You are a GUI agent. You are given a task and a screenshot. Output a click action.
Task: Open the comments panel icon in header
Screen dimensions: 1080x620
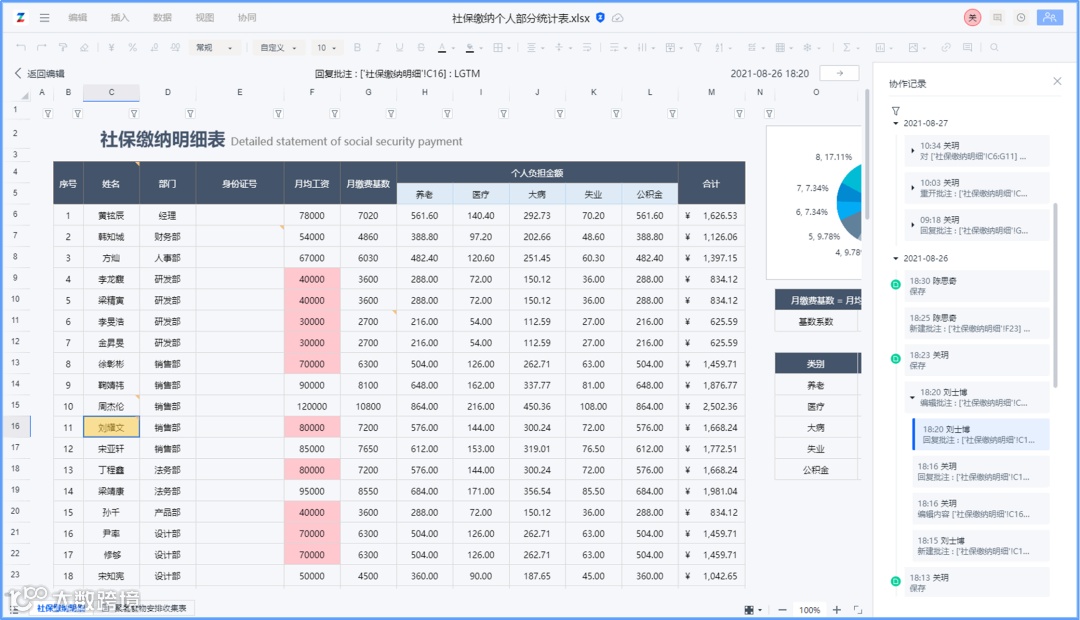click(997, 18)
